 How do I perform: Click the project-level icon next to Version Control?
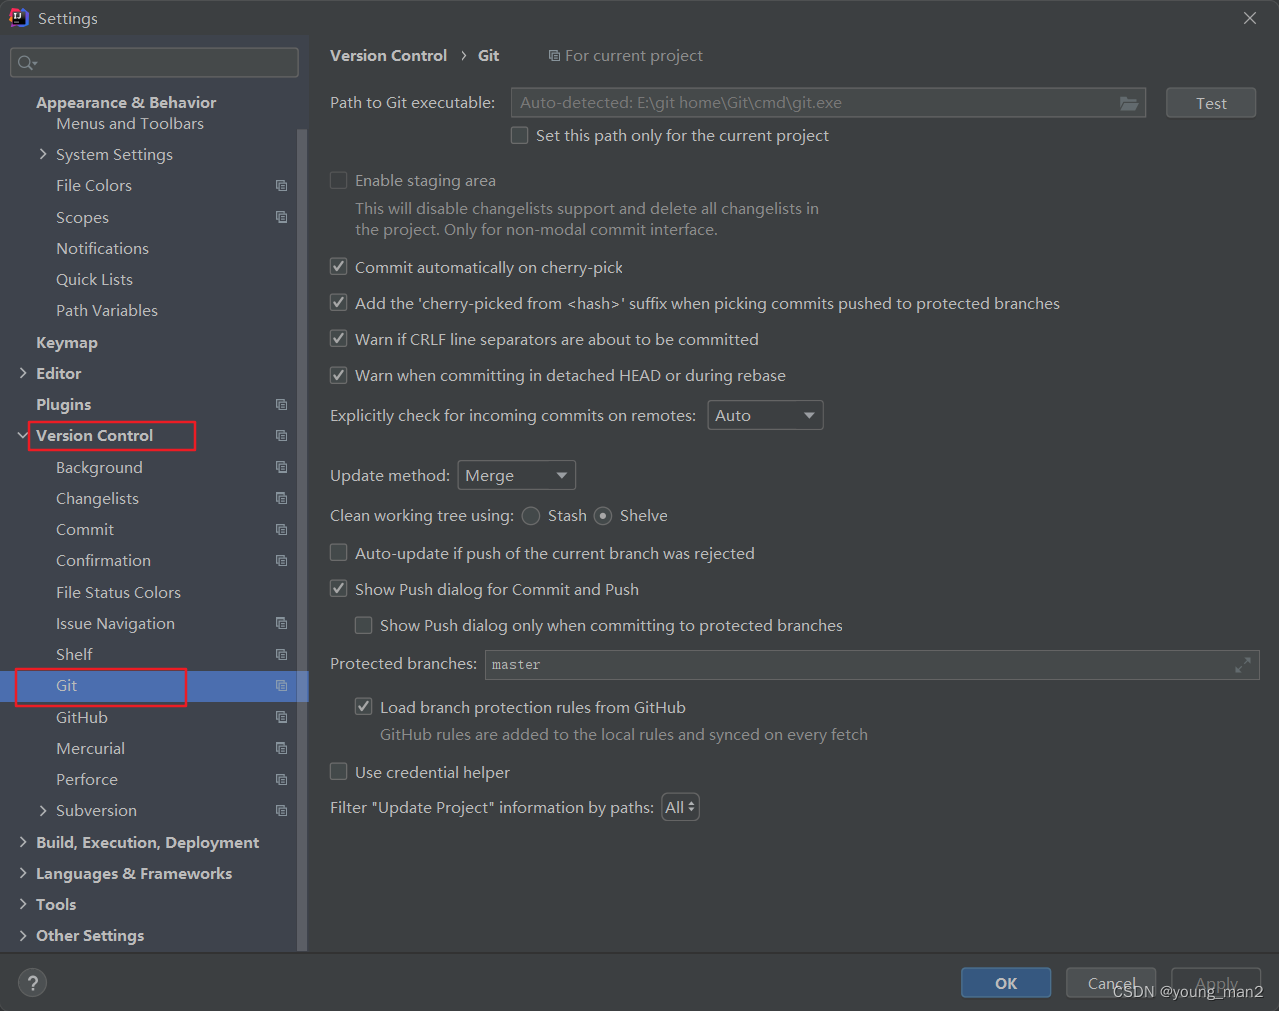point(282,436)
